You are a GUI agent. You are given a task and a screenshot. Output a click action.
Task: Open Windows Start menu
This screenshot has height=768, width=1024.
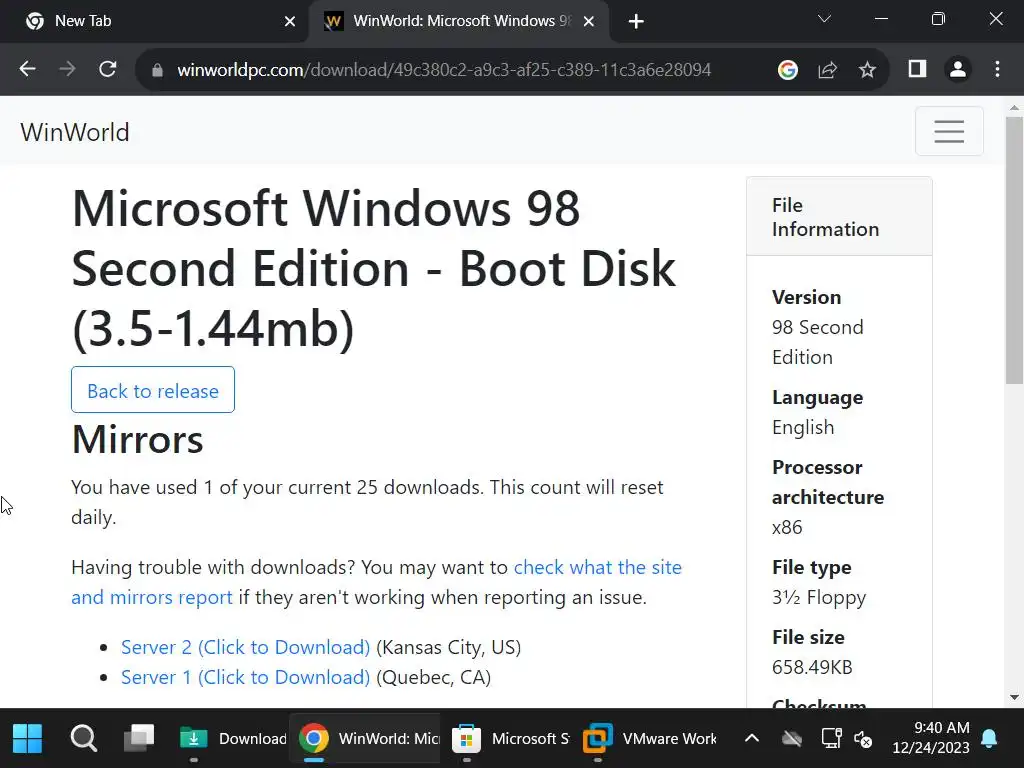tap(28, 739)
